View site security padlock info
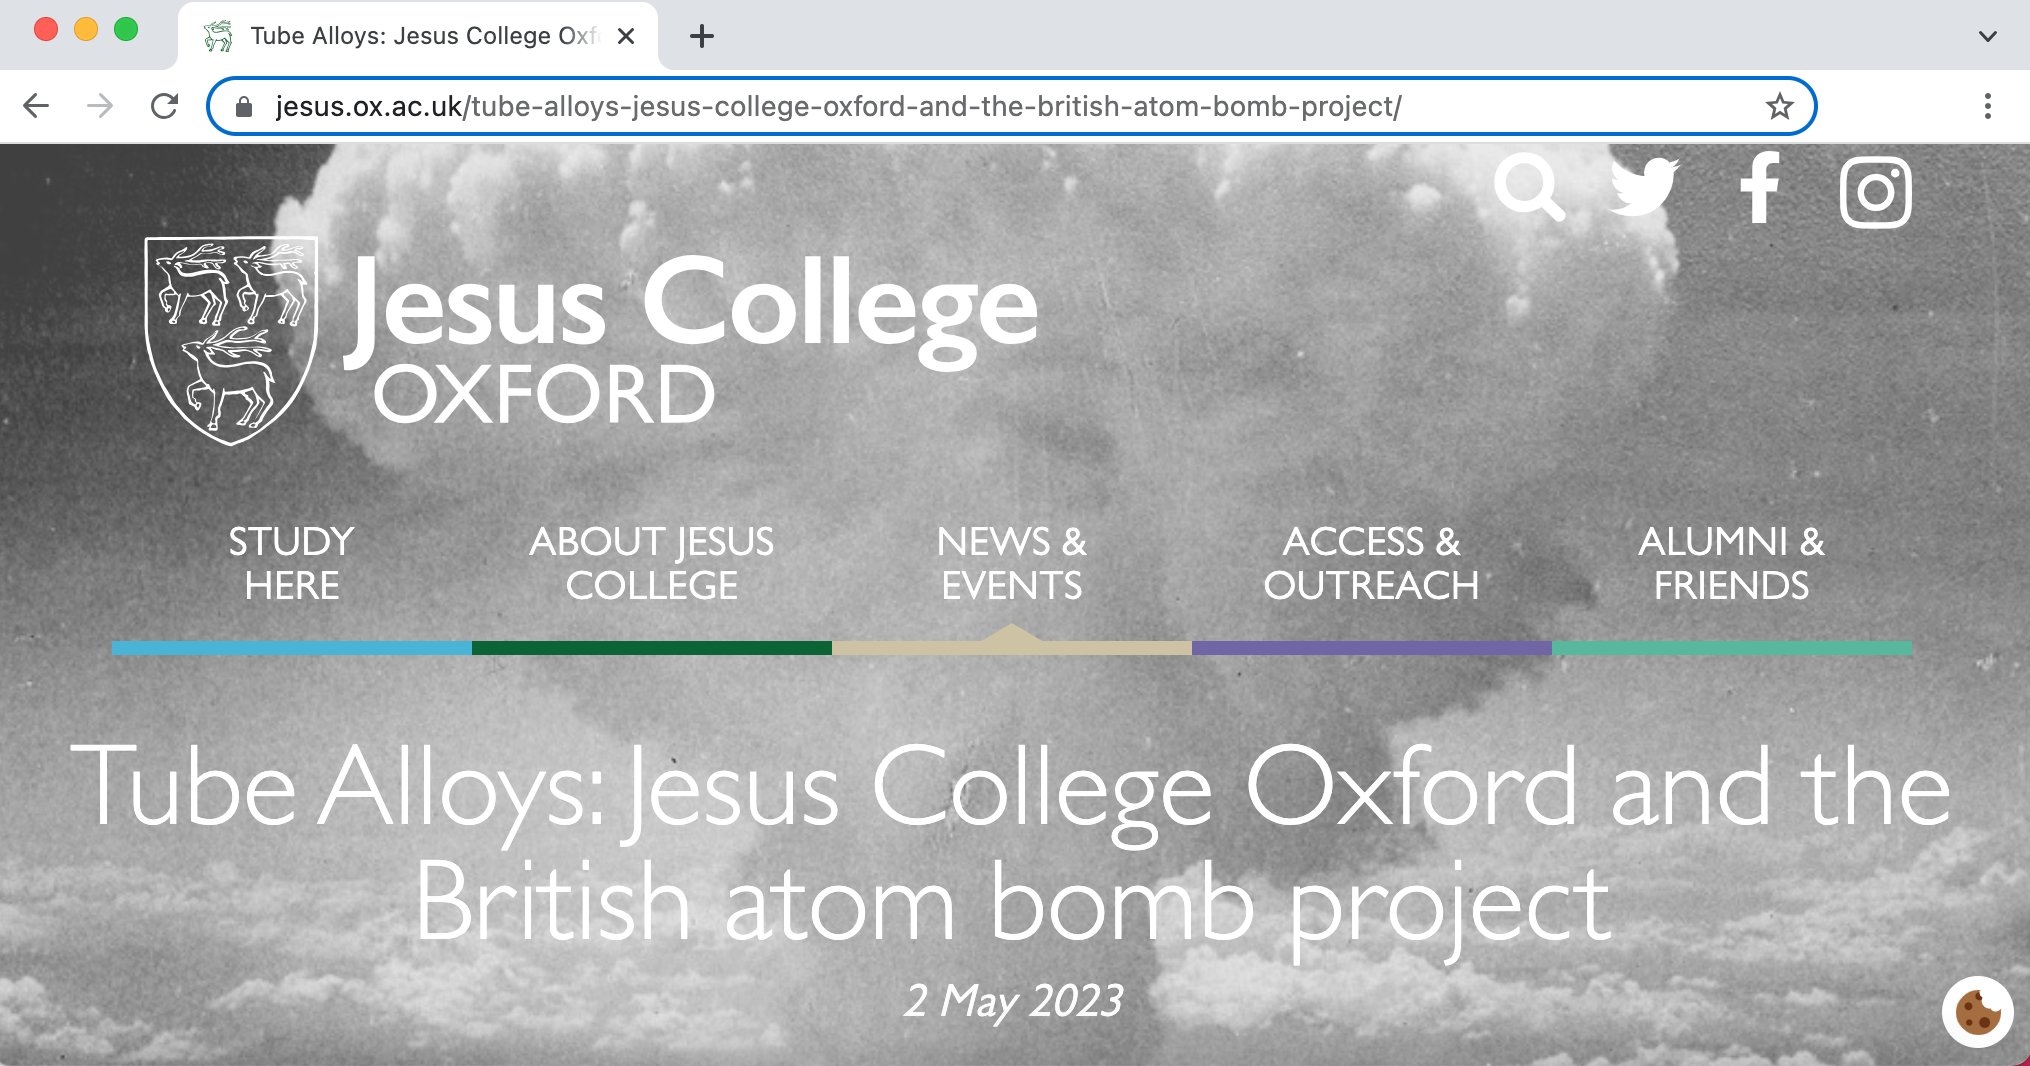 coord(243,106)
